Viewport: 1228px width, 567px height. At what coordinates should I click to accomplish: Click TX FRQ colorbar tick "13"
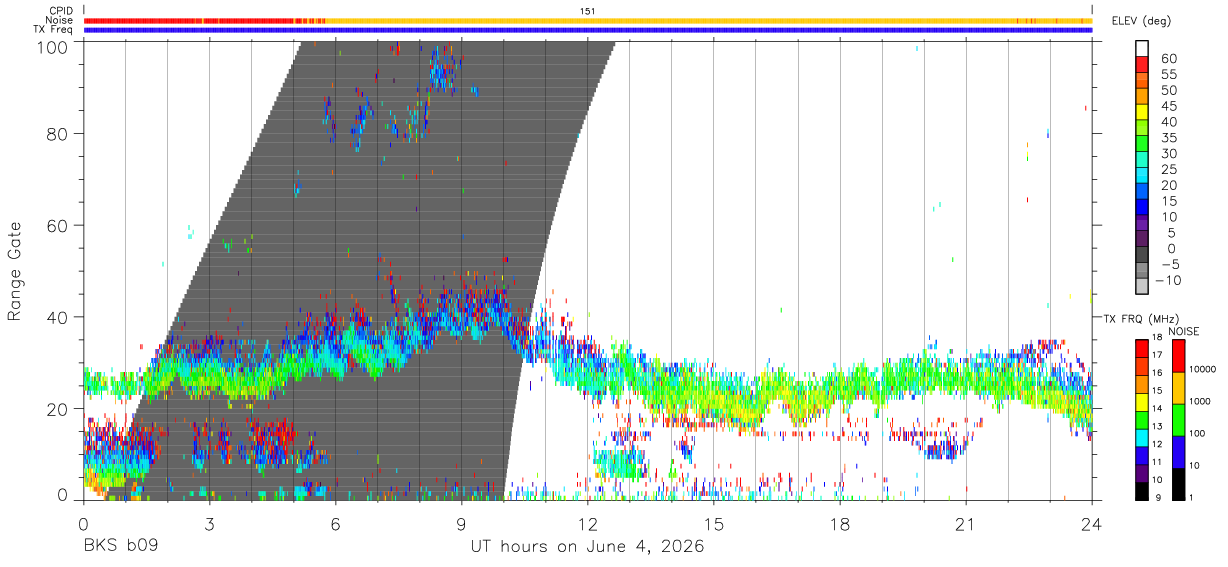coord(1156,427)
